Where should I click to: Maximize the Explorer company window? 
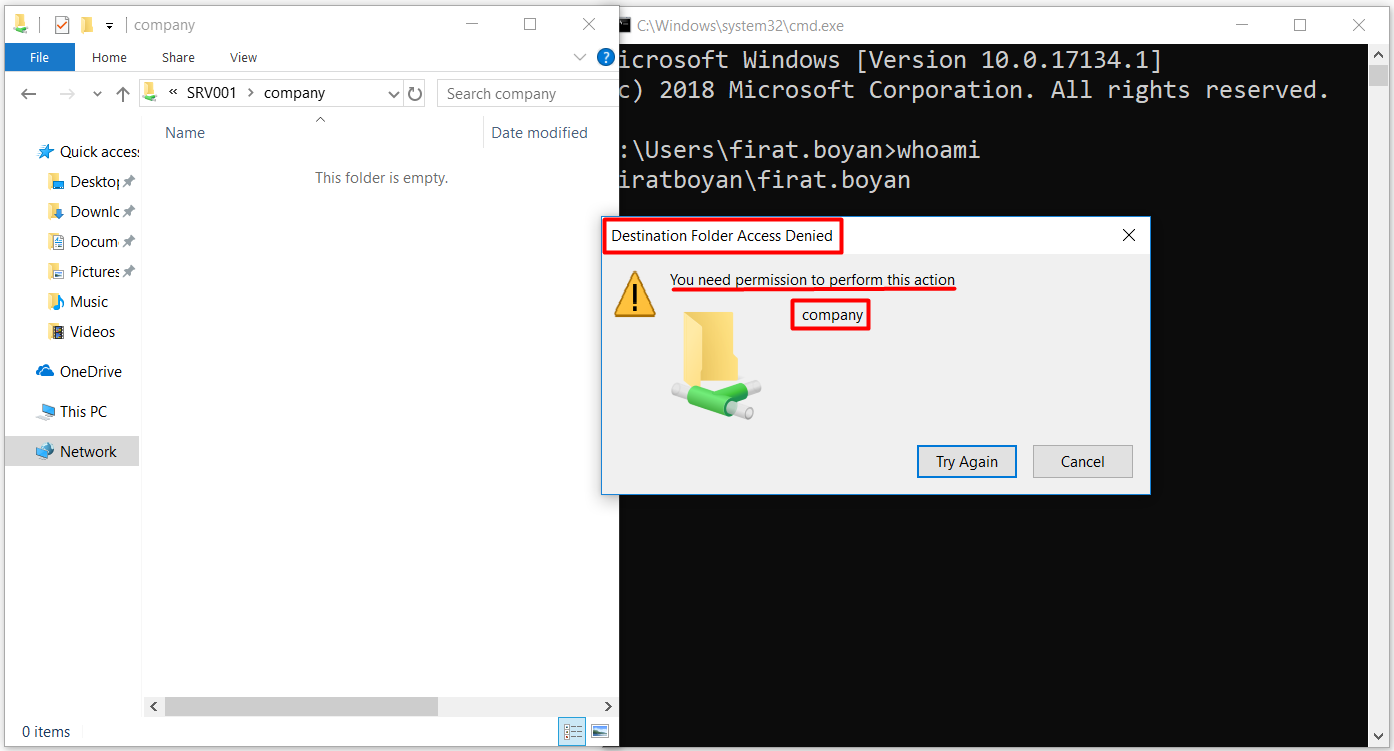coord(530,25)
